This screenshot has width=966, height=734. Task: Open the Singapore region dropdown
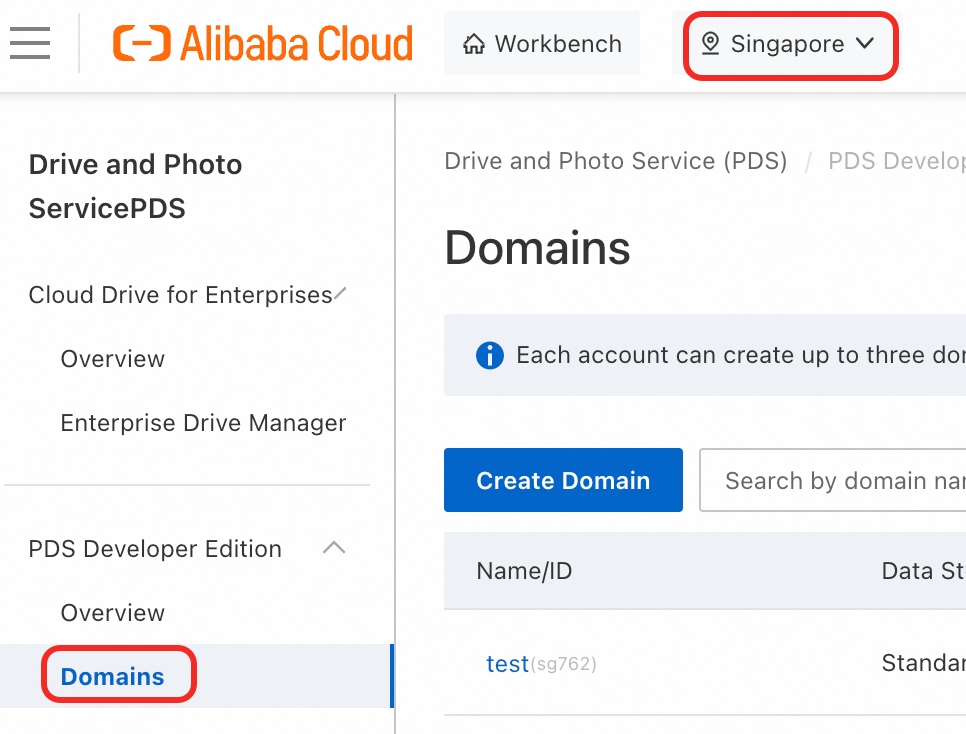(789, 44)
